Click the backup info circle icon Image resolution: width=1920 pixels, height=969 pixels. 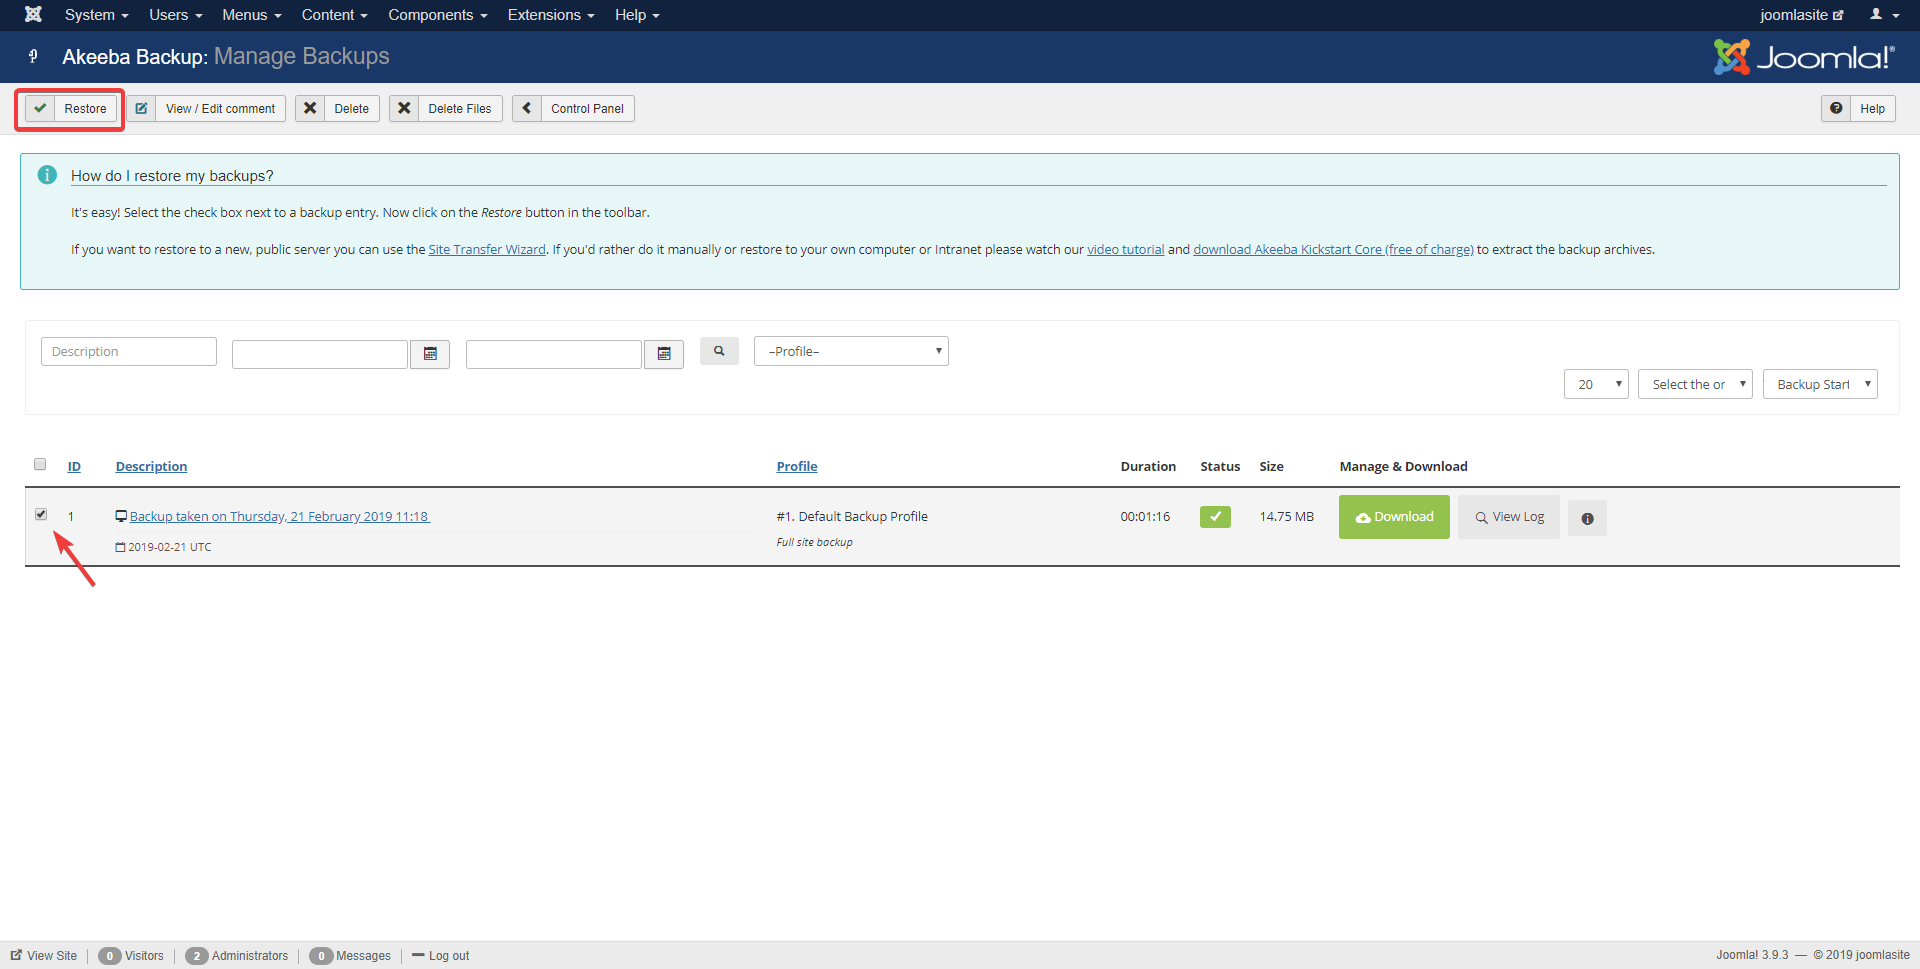coord(1587,518)
